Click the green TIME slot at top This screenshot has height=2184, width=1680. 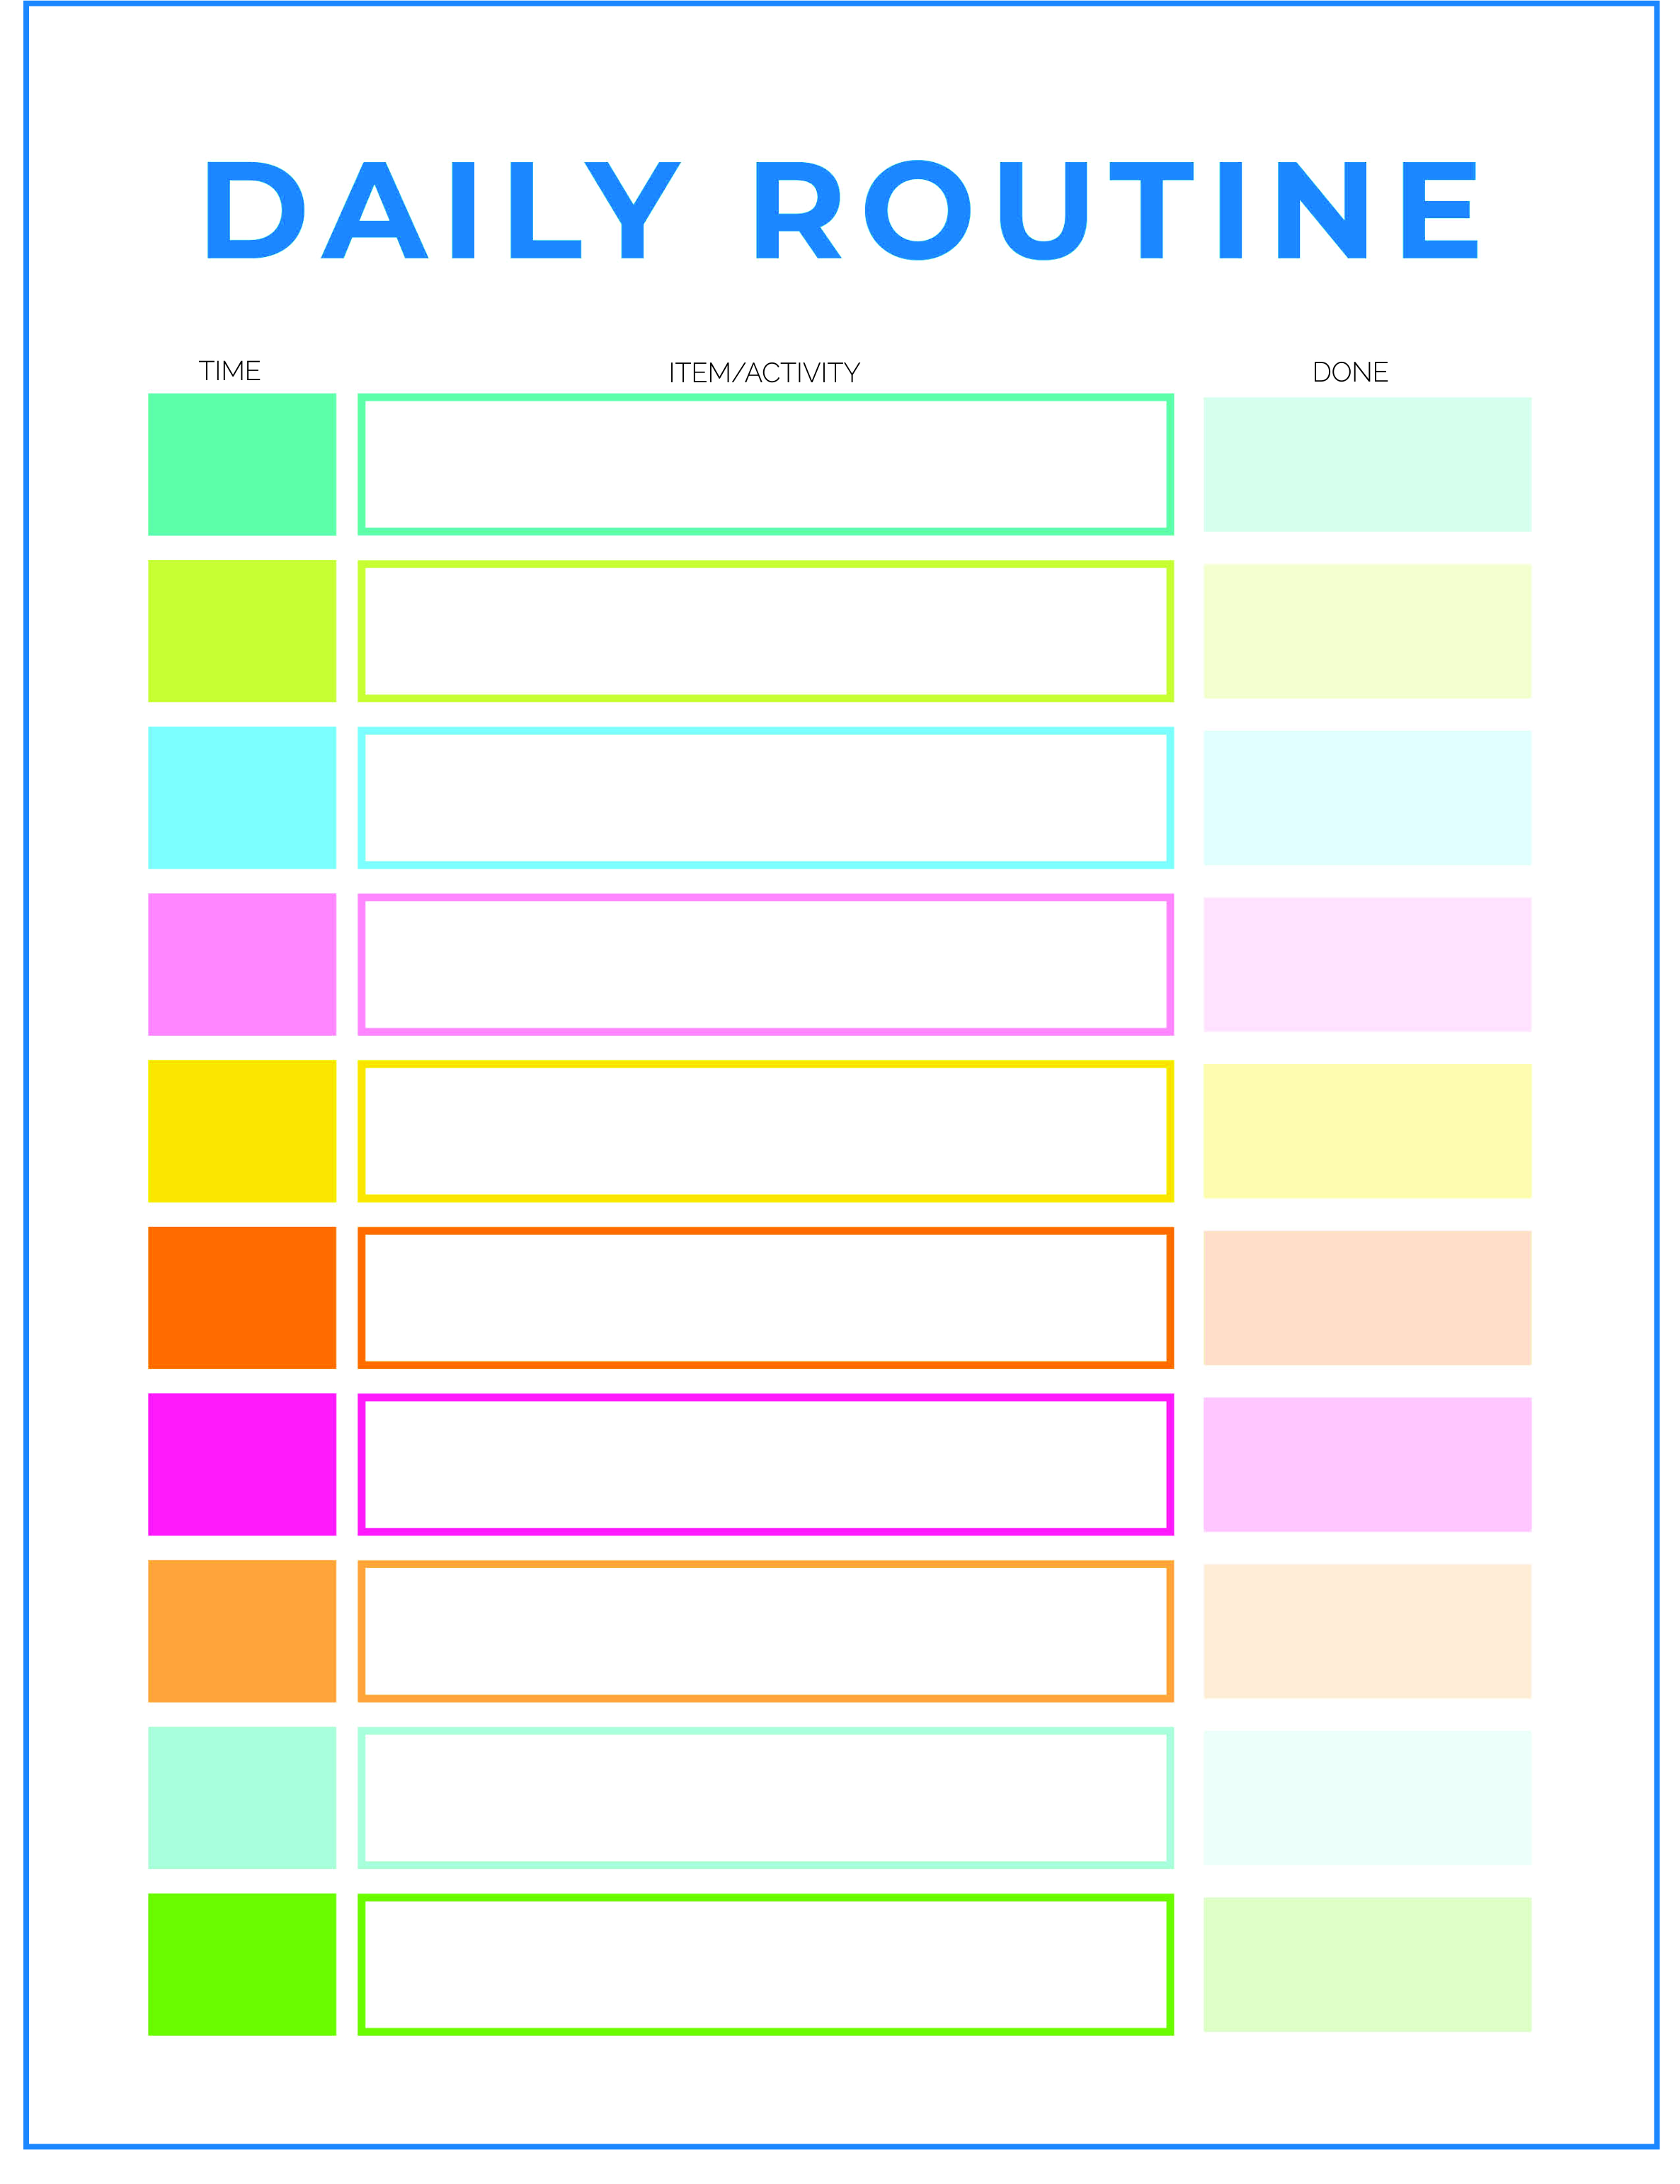click(x=239, y=433)
